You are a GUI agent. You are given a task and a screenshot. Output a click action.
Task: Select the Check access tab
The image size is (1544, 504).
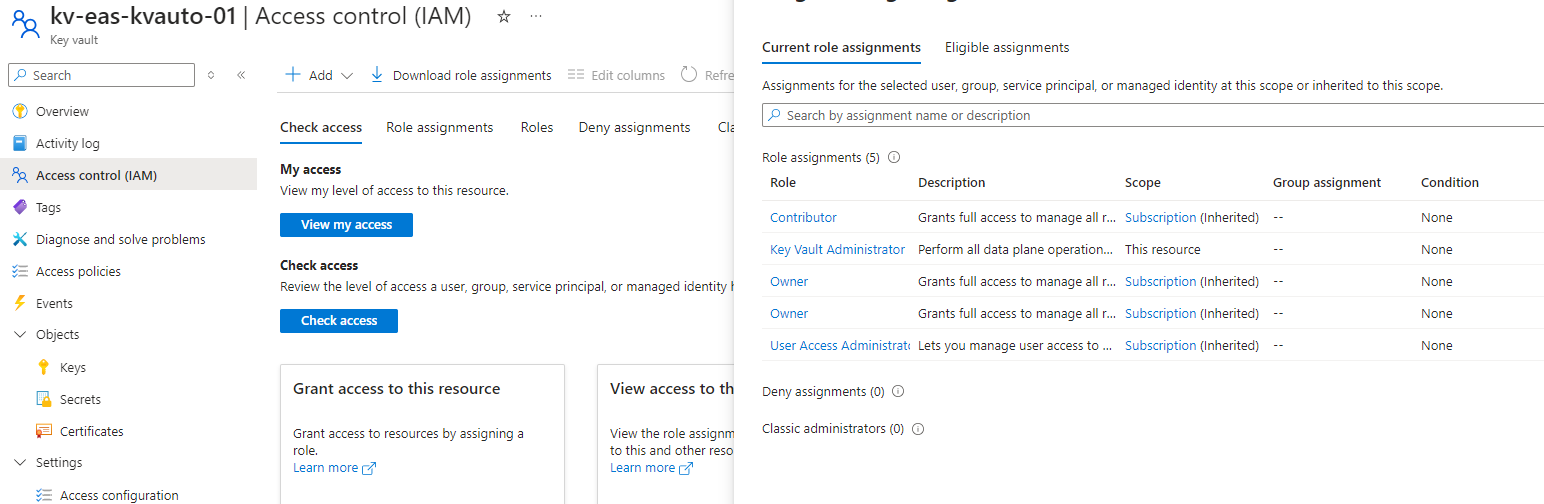[x=321, y=127]
